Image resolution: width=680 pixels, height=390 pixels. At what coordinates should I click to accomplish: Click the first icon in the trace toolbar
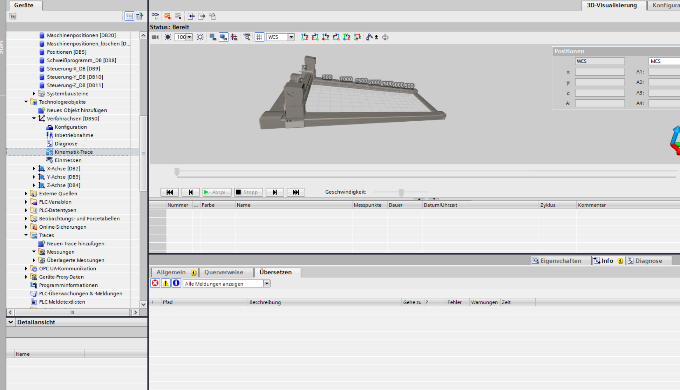click(155, 16)
